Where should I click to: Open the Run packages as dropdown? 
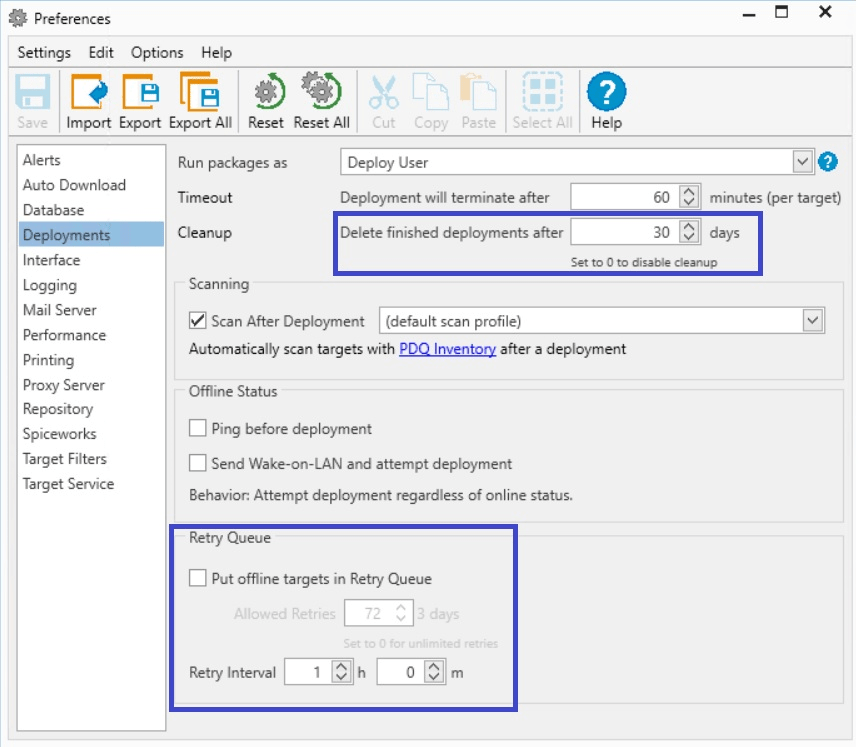click(803, 160)
